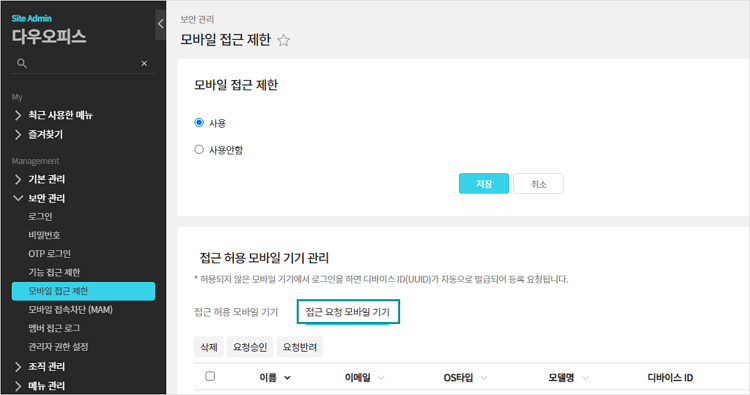Open 모바일 접속차단 (MAM) submenu item
Viewport: 750px width, 395px height.
tap(70, 310)
